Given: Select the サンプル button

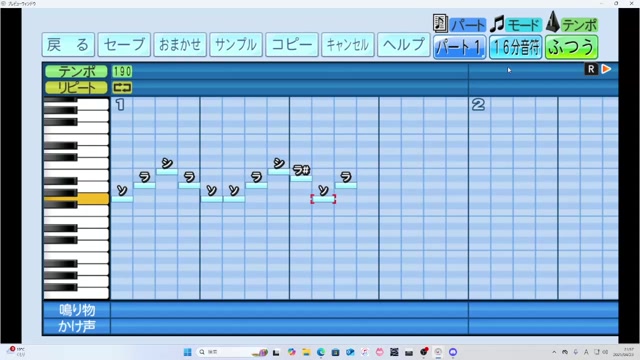Looking at the screenshot, I should click(x=236, y=44).
